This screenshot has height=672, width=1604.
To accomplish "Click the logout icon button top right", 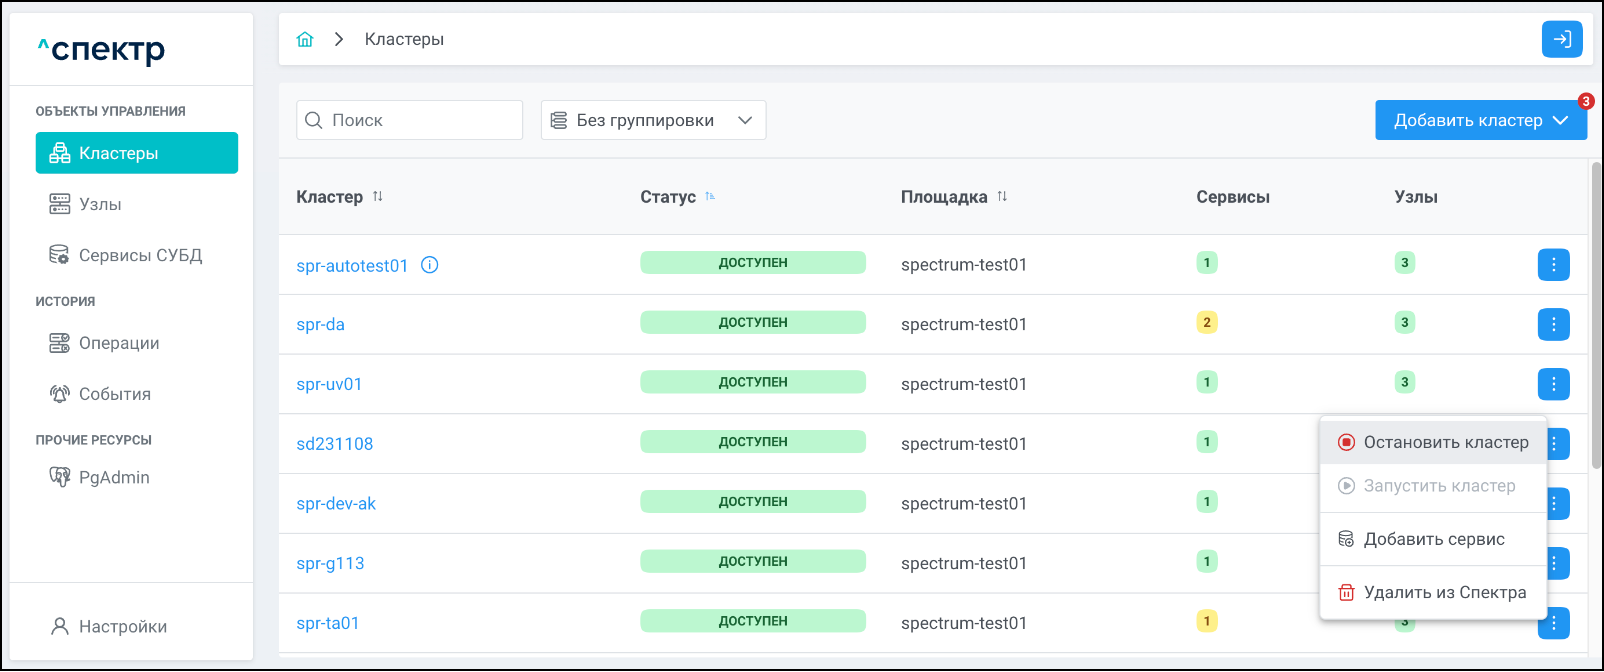I will pyautogui.click(x=1562, y=39).
